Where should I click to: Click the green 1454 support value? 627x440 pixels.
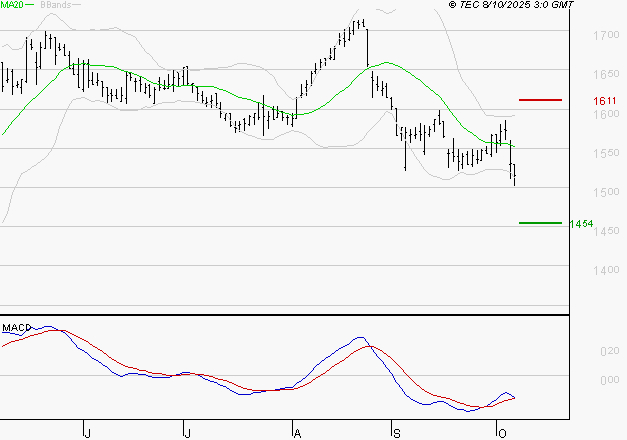pyautogui.click(x=581, y=224)
